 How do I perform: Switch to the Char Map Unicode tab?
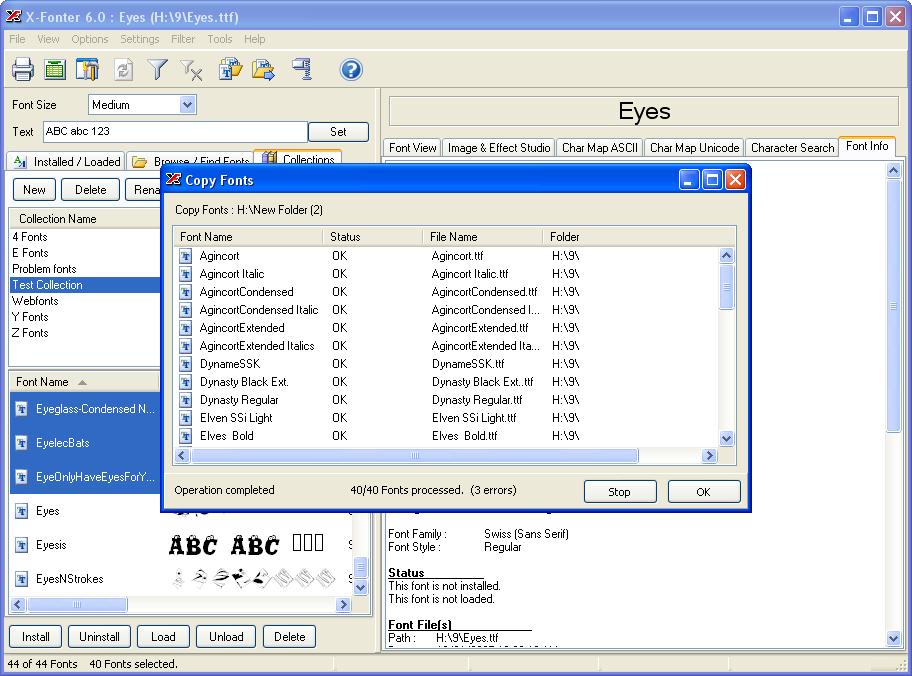694,148
